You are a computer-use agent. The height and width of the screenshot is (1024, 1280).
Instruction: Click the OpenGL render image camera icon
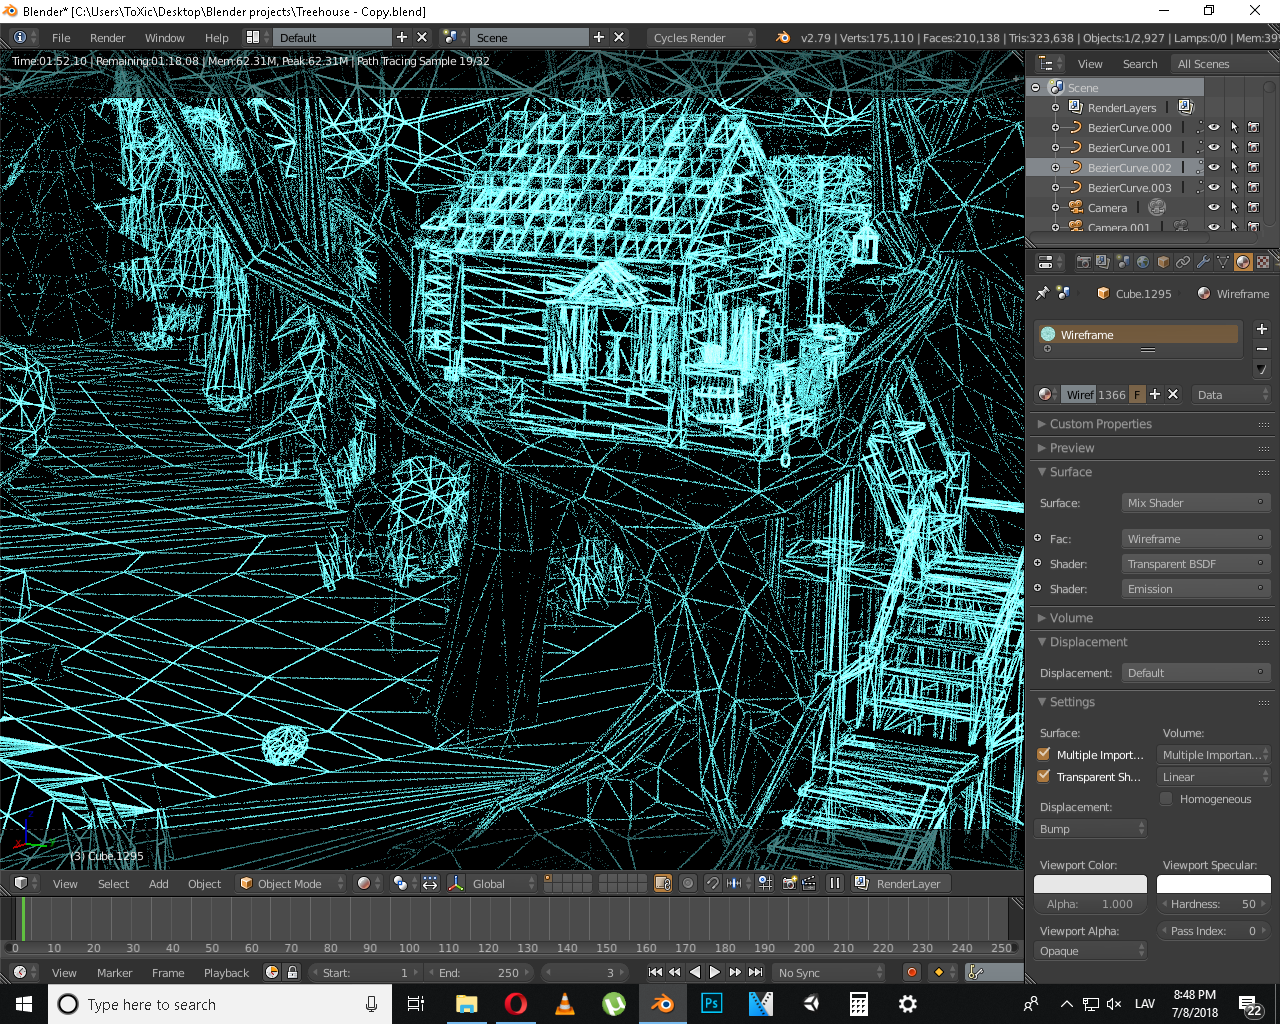(x=790, y=883)
